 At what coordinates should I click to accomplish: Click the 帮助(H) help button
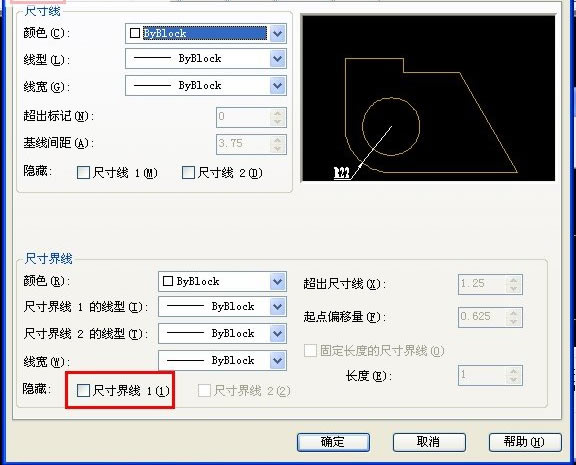525,442
